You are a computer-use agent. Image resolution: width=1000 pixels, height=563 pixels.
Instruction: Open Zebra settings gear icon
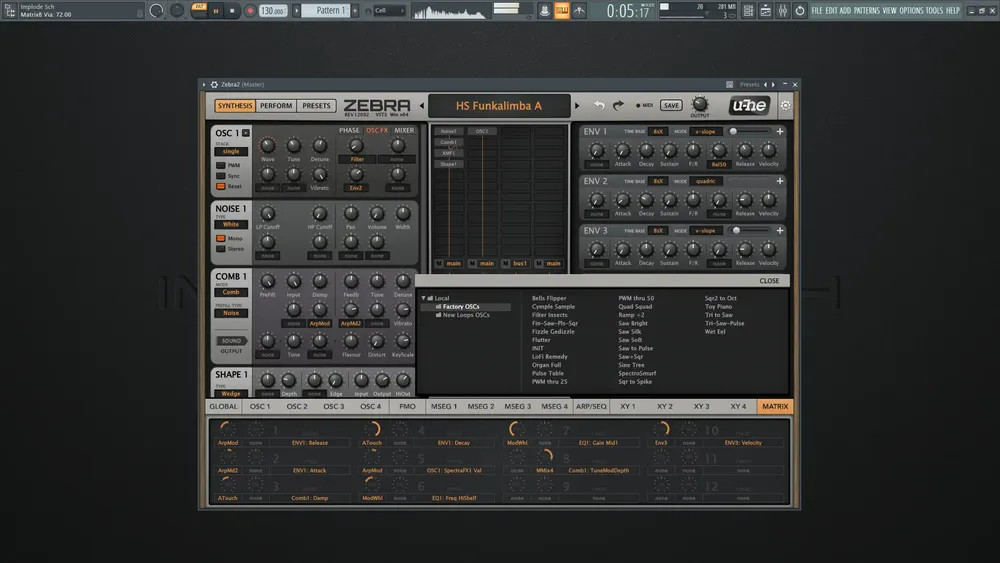pos(785,105)
